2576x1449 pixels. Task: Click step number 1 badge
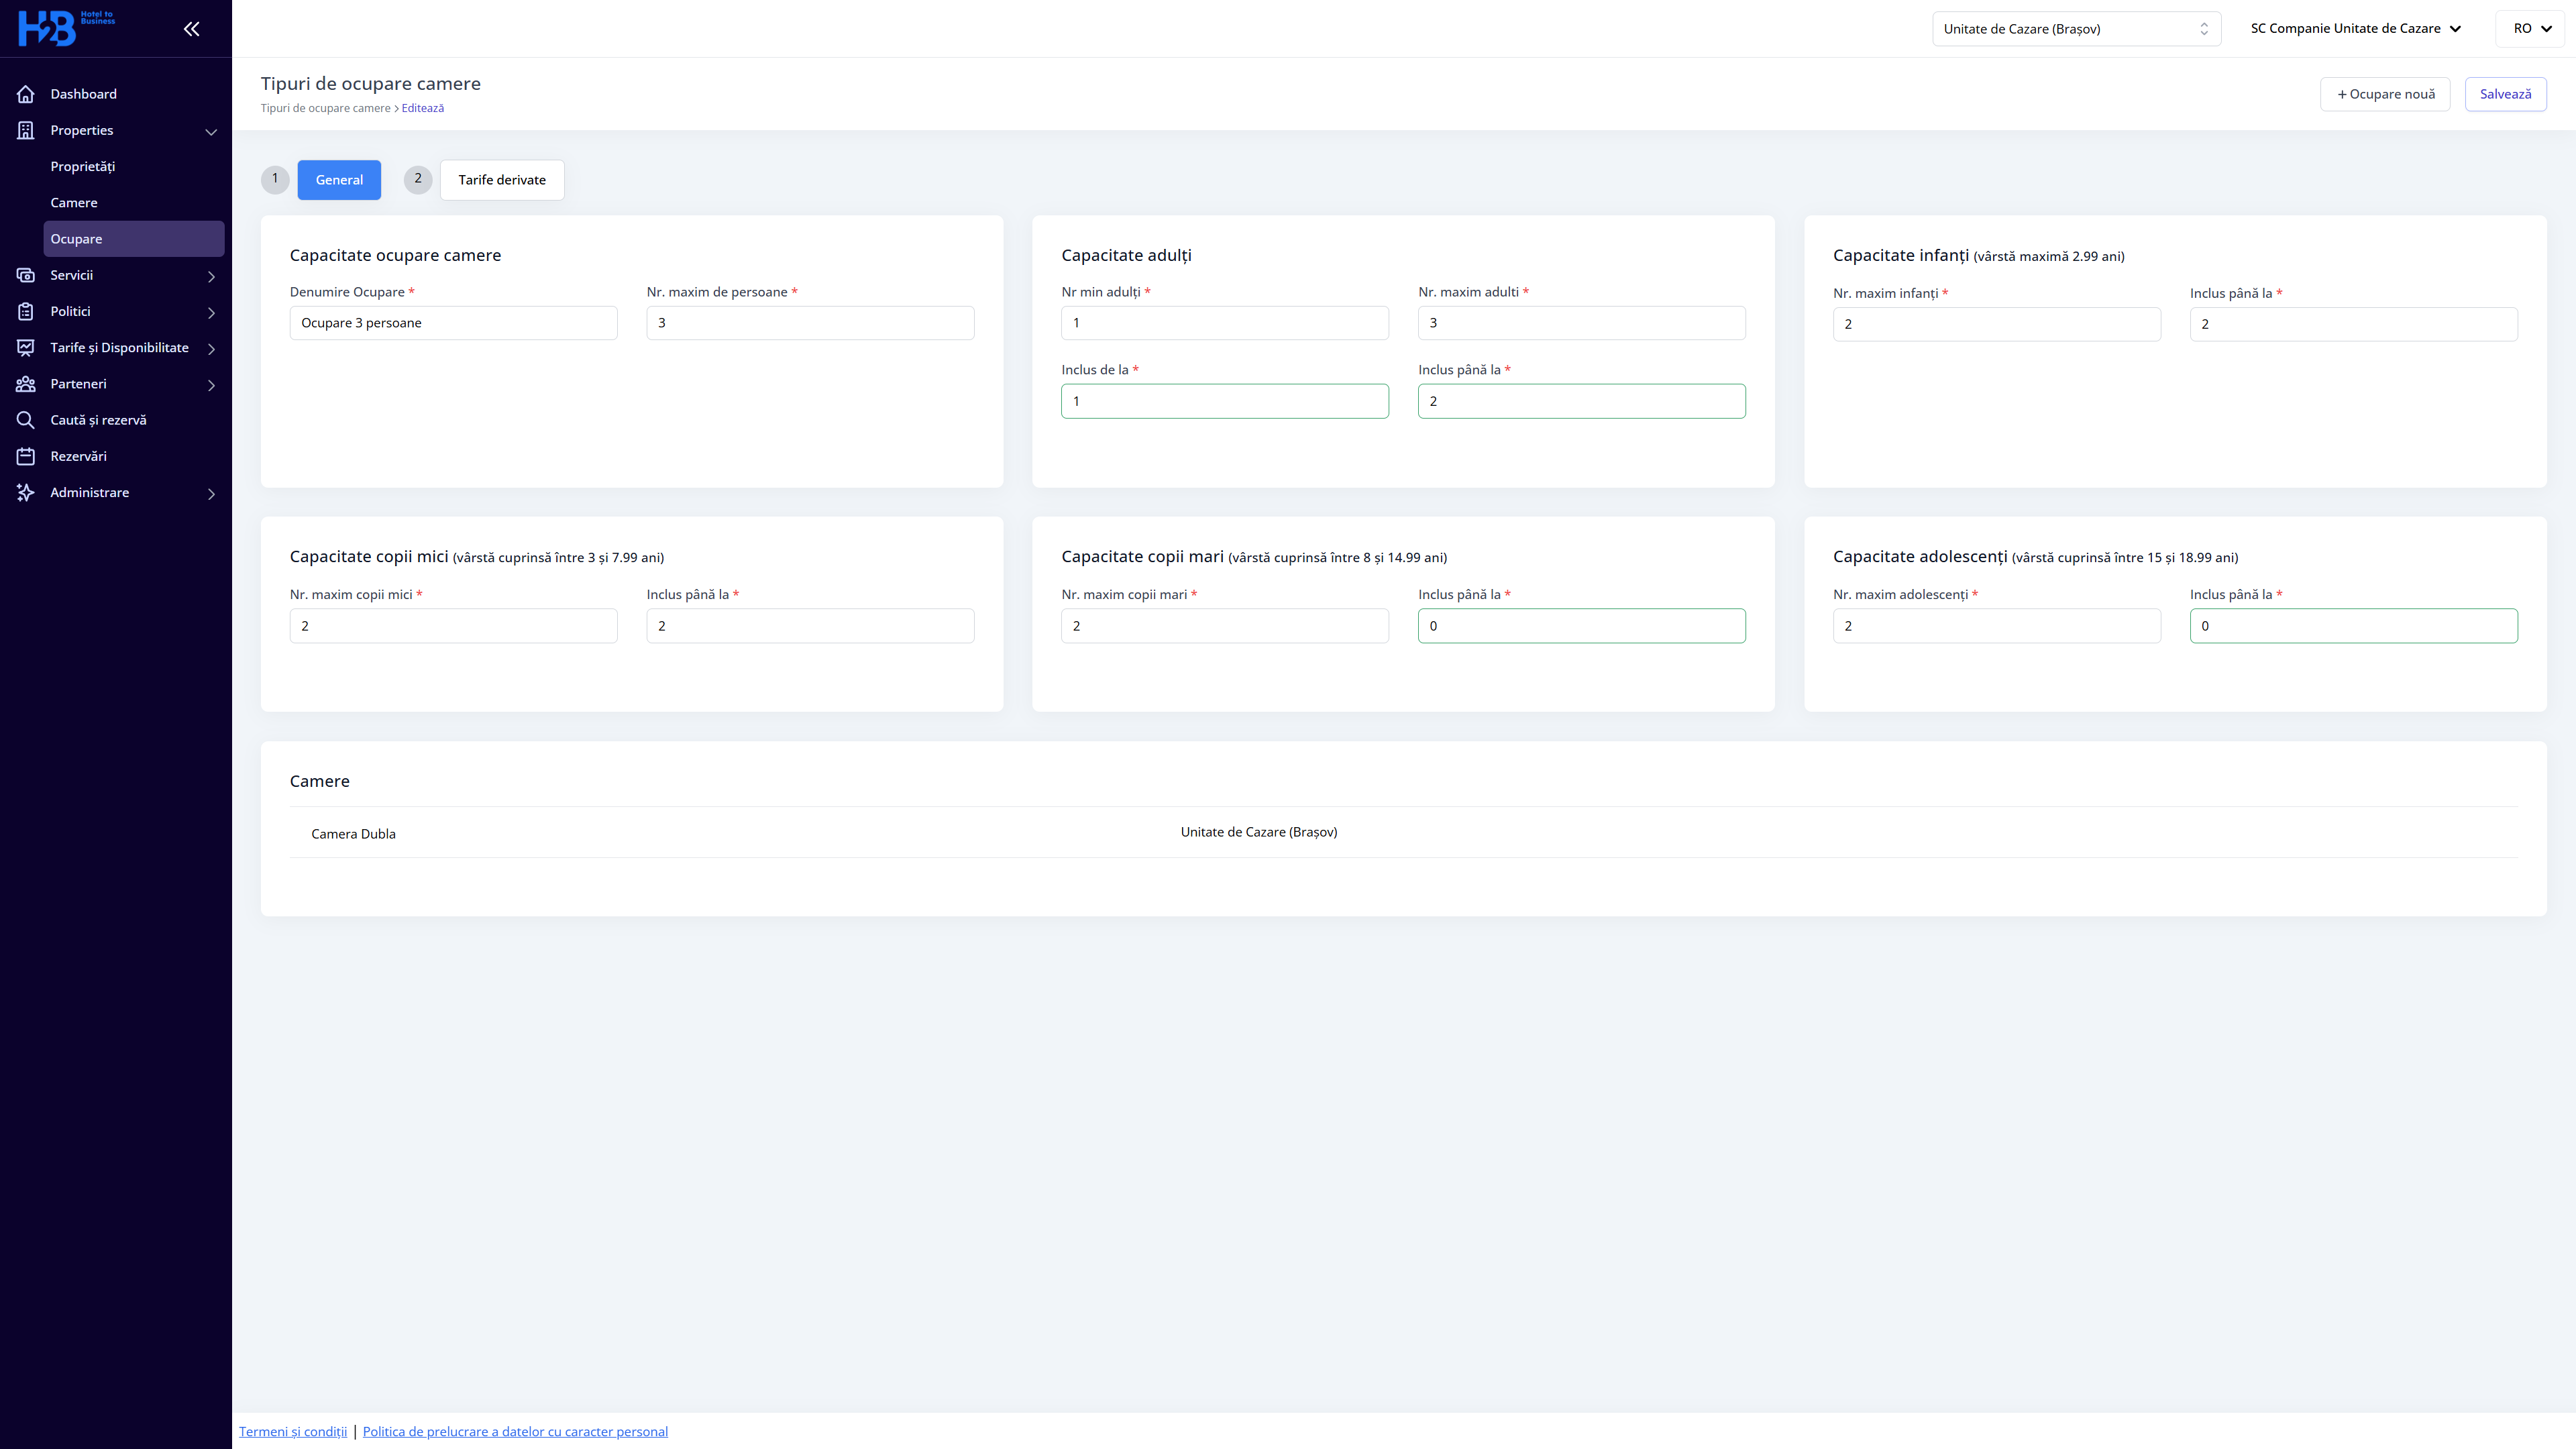point(275,179)
